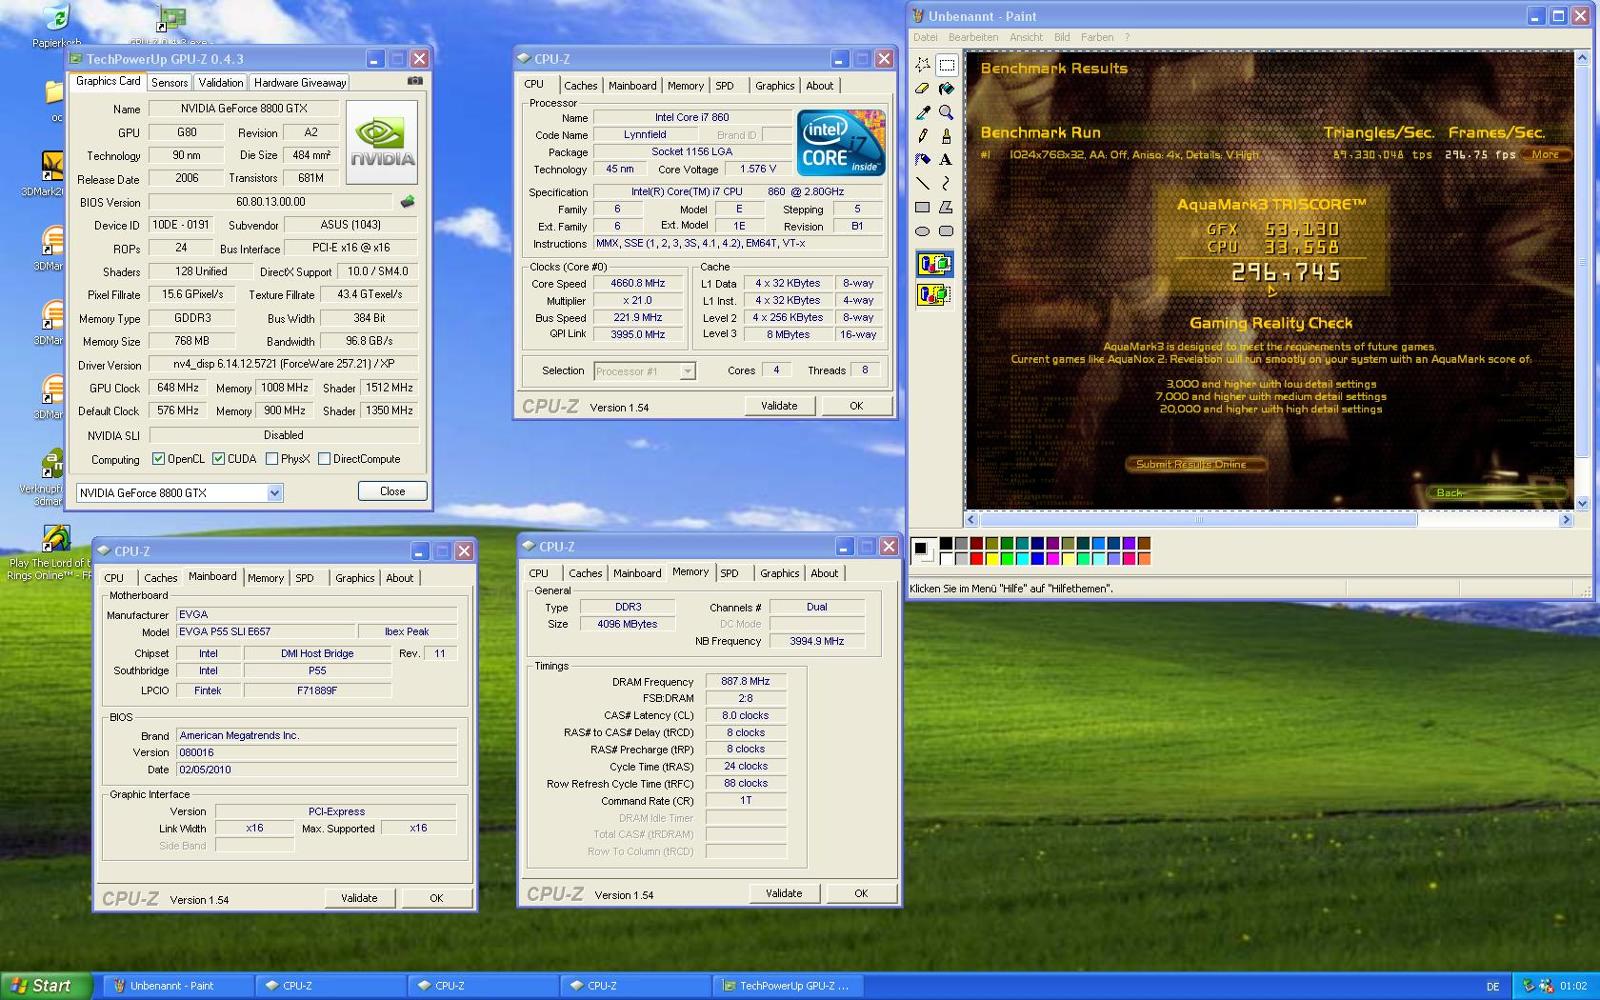Pick the bright green swatch in Paint palette
Image resolution: width=1600 pixels, height=1000 pixels.
(x=1007, y=558)
